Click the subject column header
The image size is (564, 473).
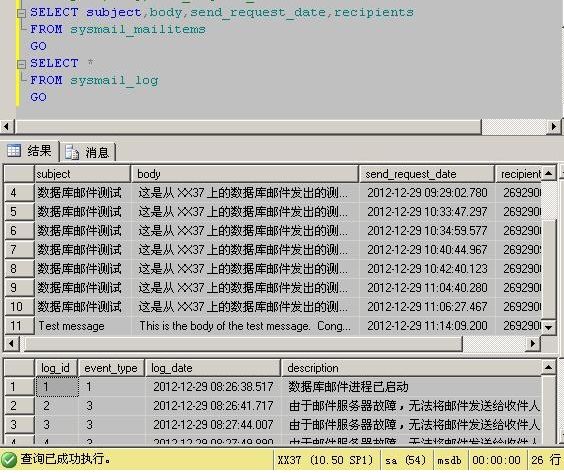82,174
